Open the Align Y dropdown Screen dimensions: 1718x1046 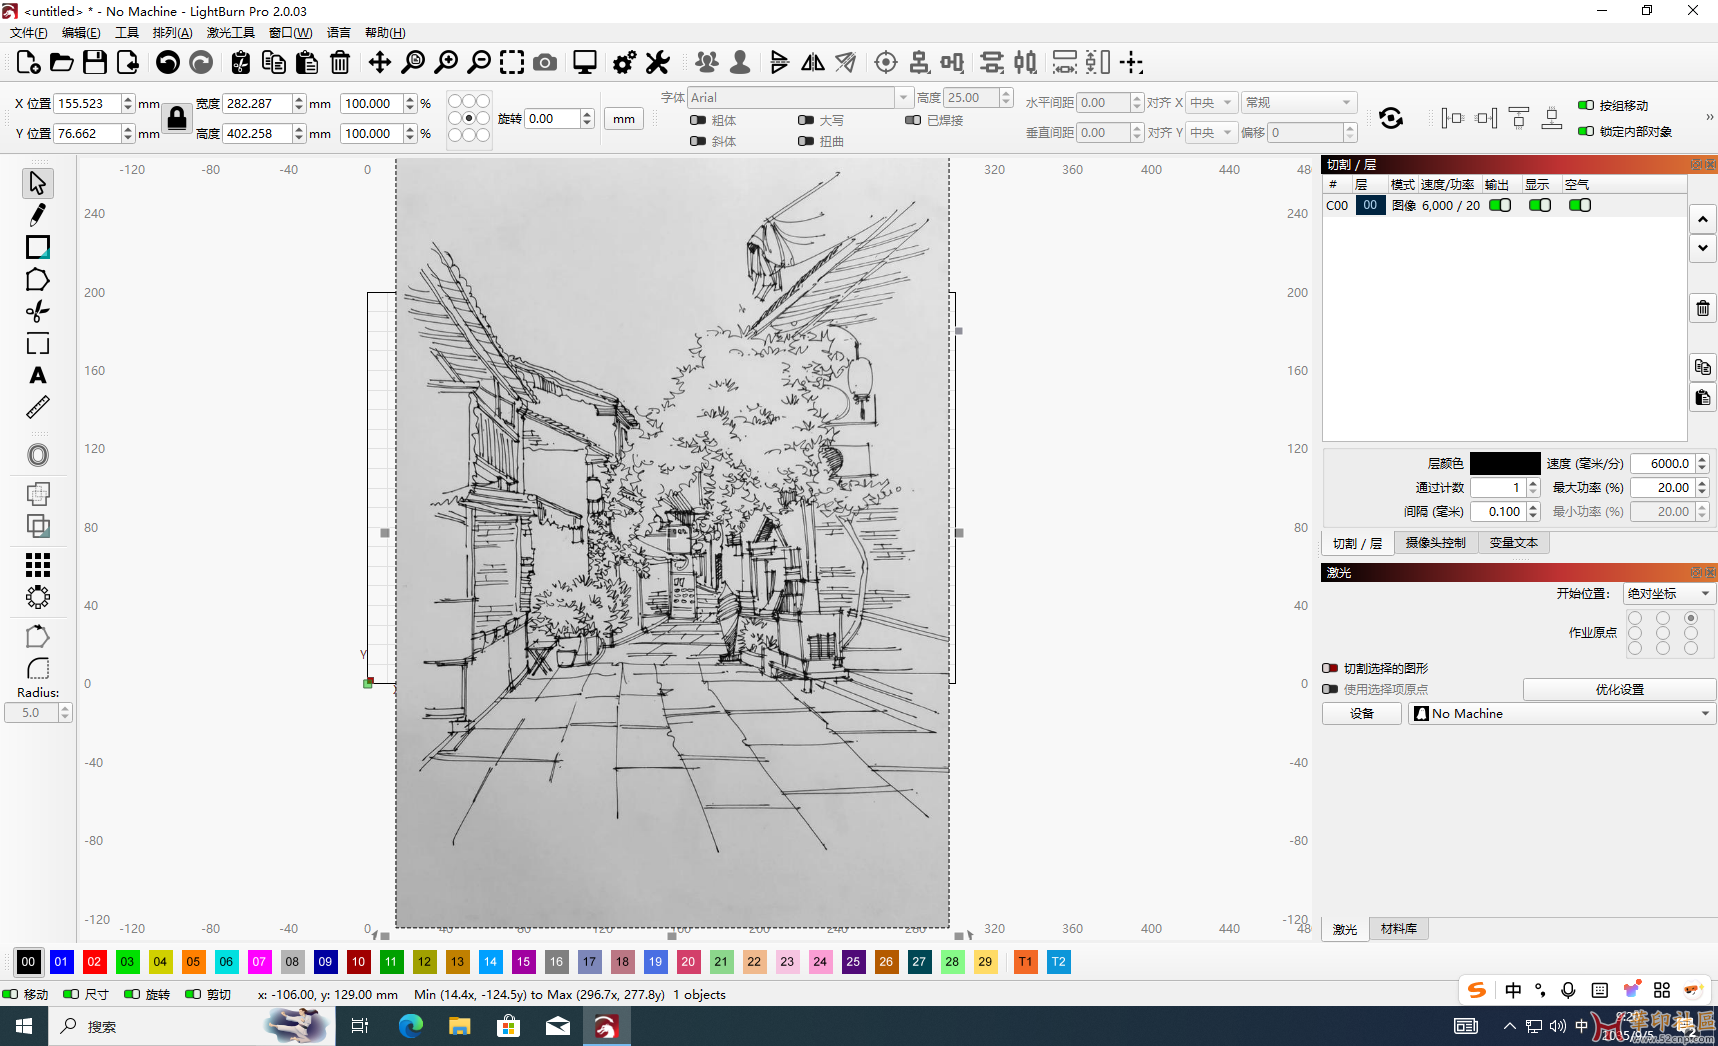(1212, 132)
